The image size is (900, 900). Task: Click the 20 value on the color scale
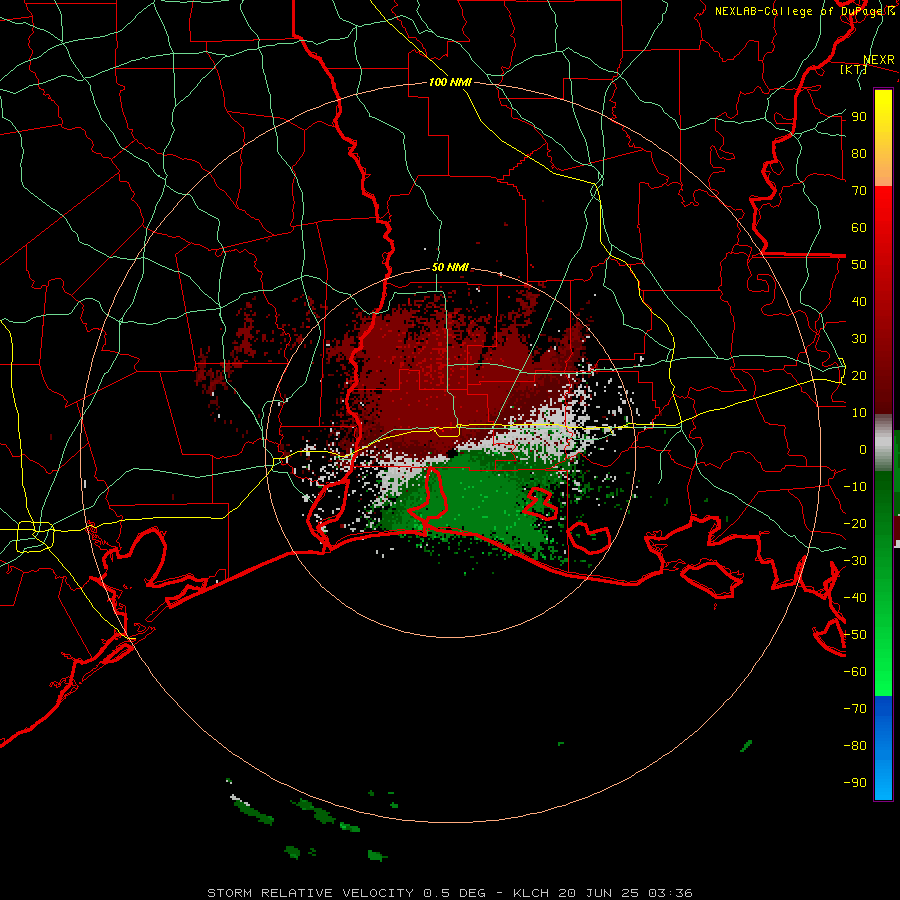click(x=859, y=376)
